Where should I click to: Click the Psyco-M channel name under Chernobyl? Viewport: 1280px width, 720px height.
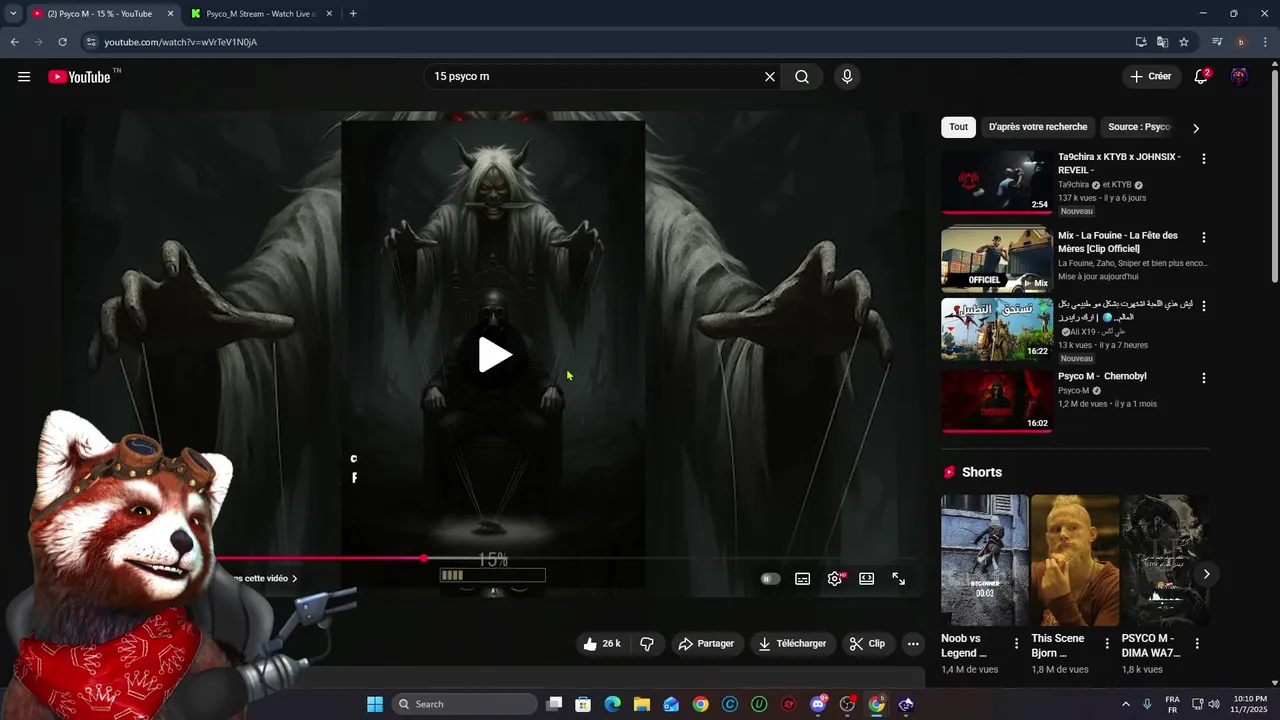(x=1073, y=391)
